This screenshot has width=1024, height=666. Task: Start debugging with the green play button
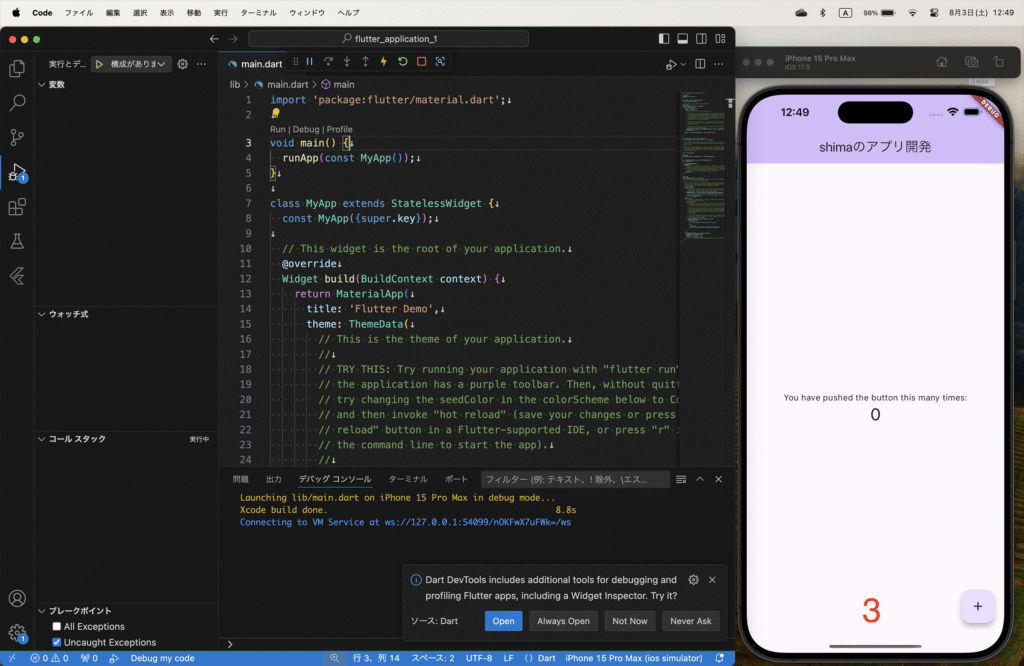(x=99, y=64)
